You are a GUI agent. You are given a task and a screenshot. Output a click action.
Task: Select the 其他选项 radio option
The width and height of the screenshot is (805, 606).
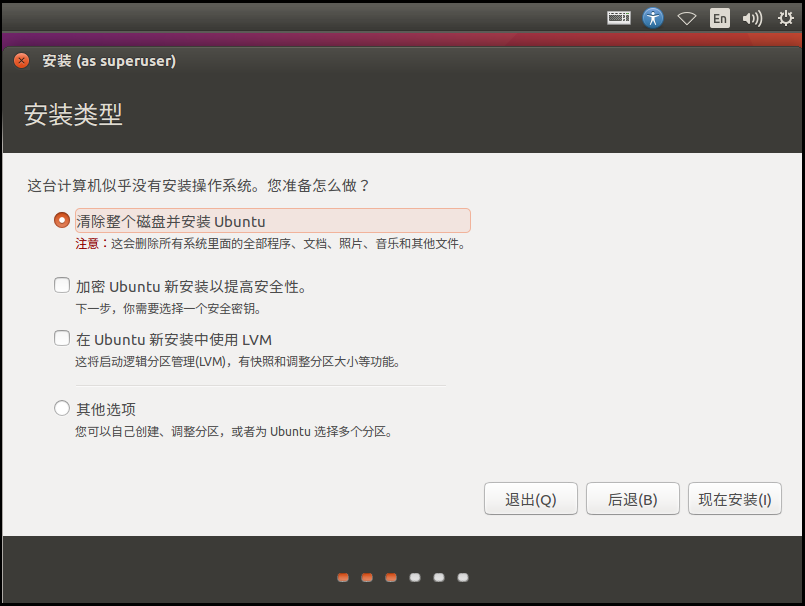point(62,408)
